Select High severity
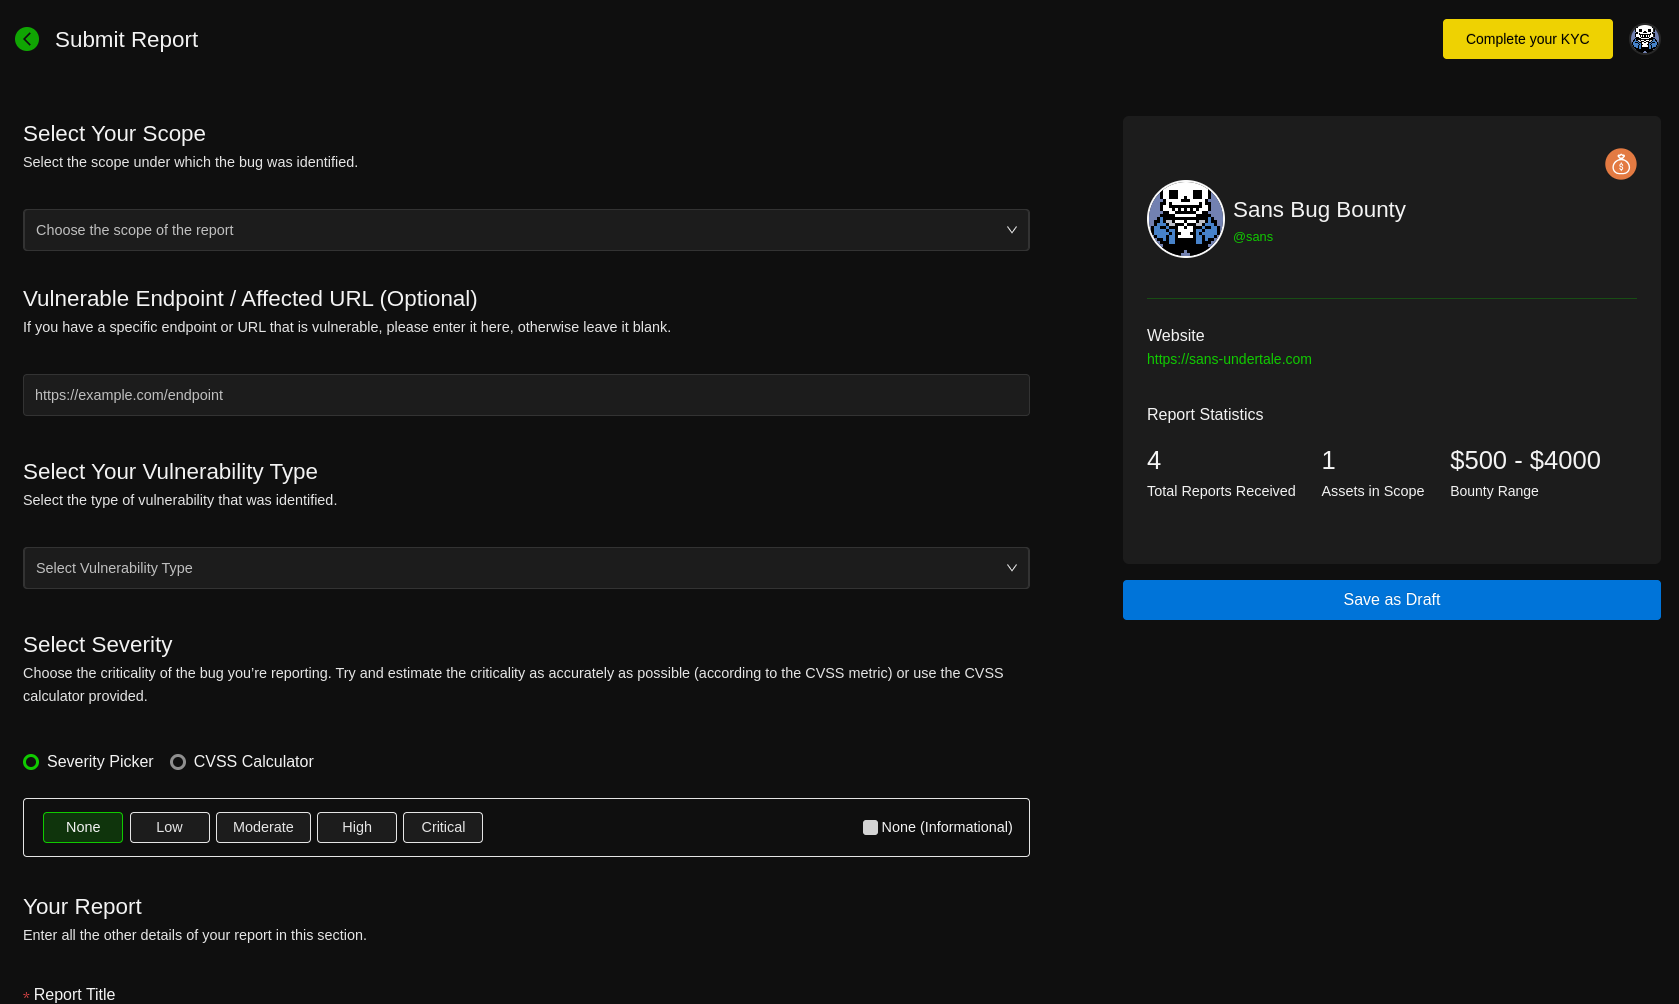 point(356,827)
